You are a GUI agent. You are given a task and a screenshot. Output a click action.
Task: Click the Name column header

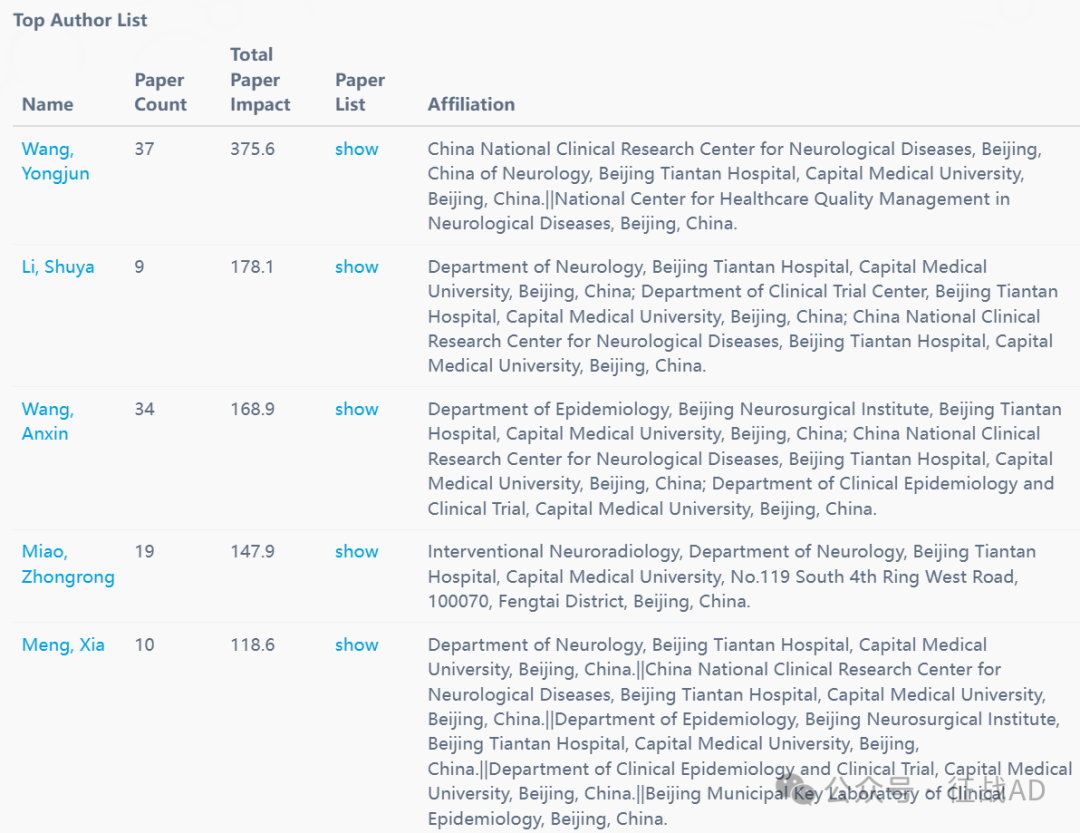48,104
